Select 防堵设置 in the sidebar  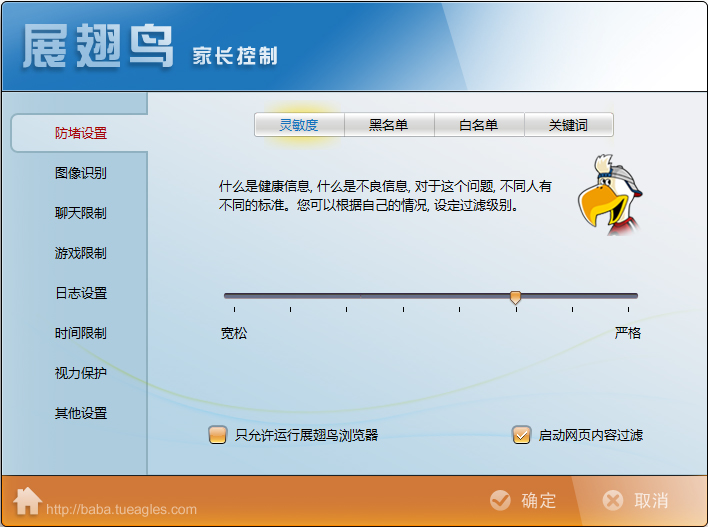pyautogui.click(x=81, y=133)
